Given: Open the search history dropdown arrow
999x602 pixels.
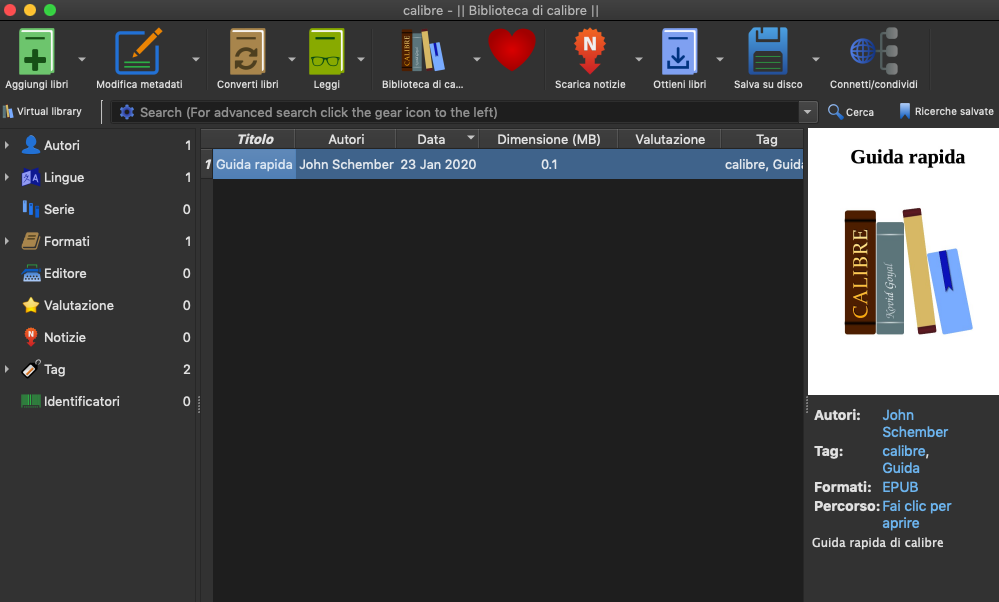Looking at the screenshot, I should tap(807, 112).
